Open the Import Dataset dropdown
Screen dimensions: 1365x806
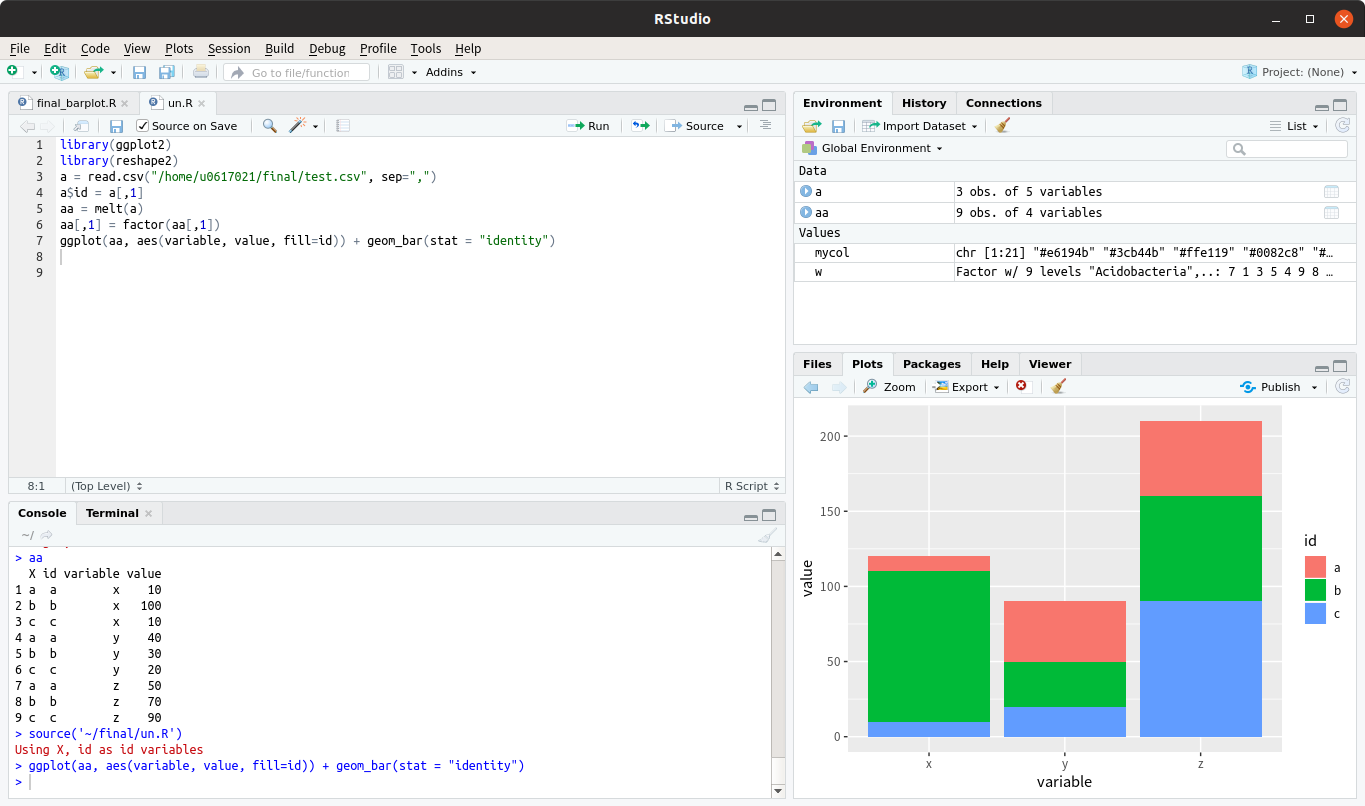pos(919,126)
